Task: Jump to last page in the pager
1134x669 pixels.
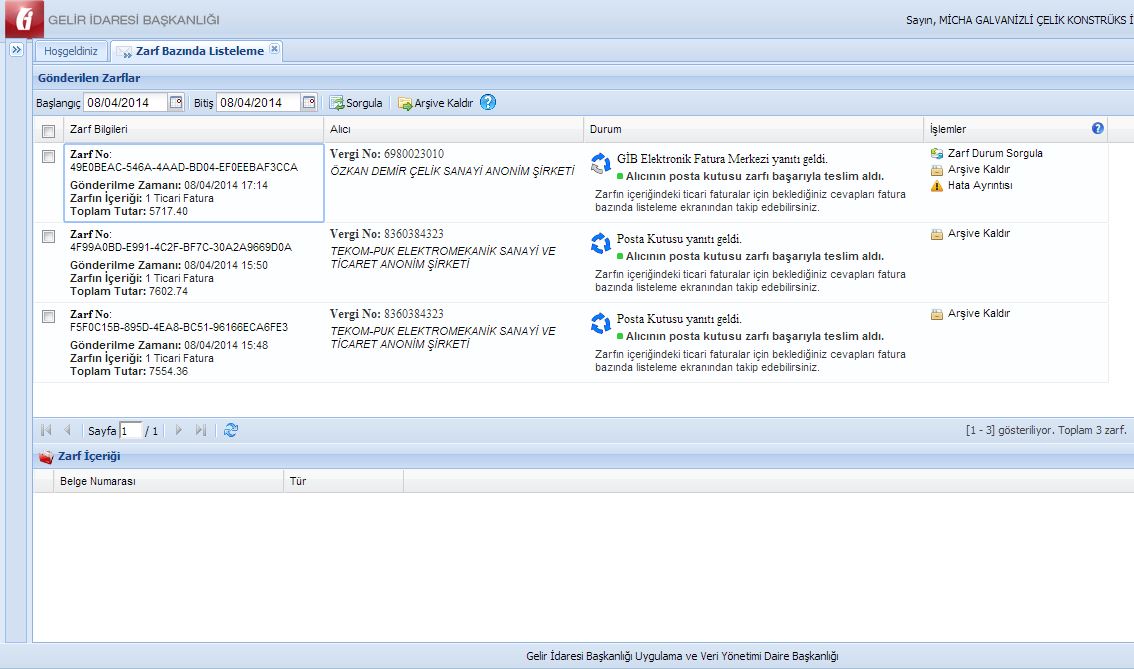Action: point(201,431)
